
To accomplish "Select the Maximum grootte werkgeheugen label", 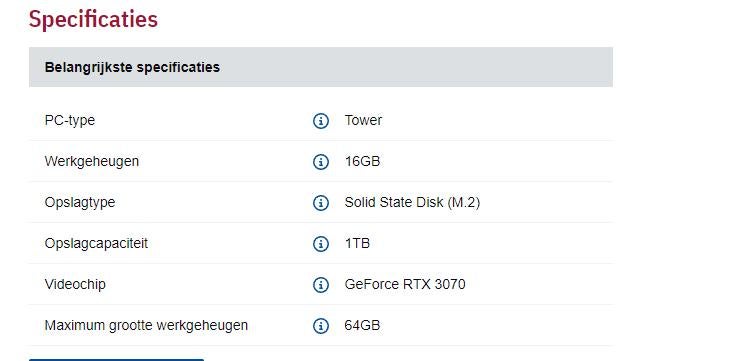I will [x=146, y=325].
